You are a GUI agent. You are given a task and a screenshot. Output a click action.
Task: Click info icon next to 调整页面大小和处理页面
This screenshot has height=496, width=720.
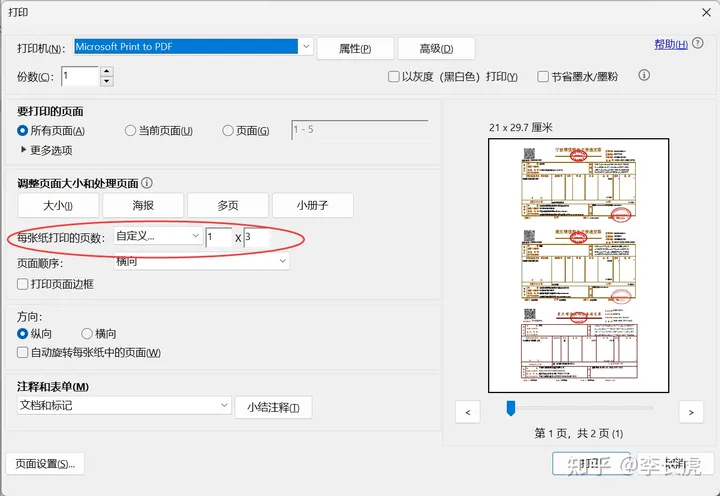pos(147,184)
